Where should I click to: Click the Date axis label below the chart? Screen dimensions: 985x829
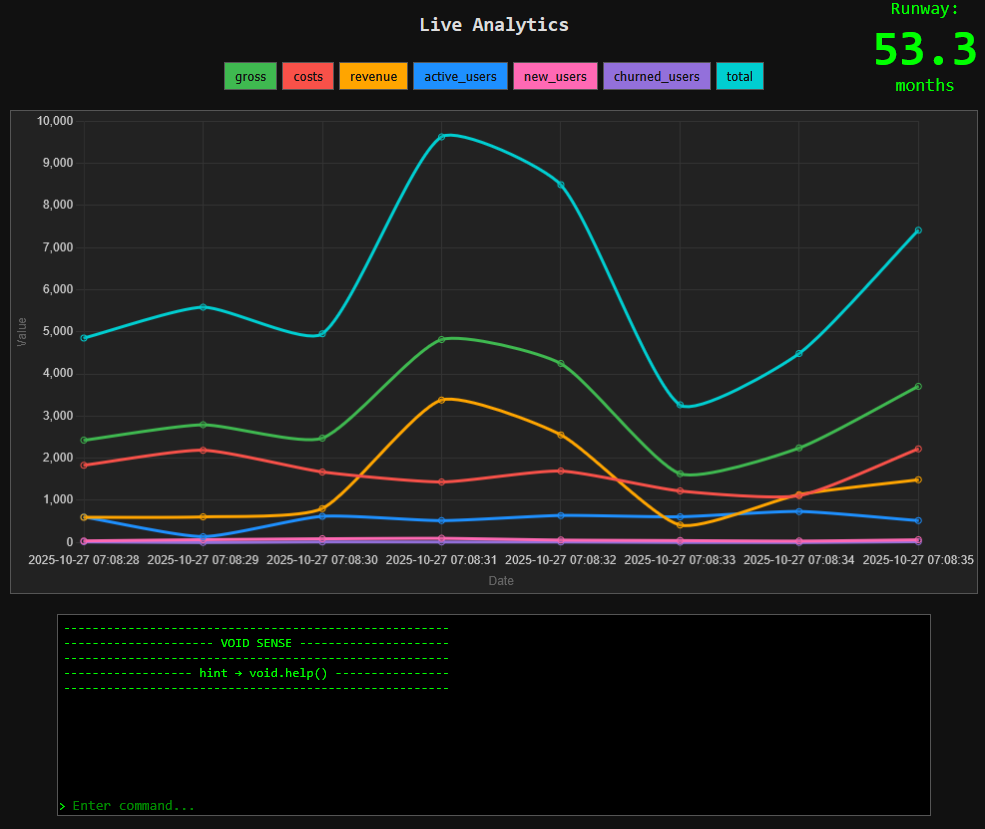tap(501, 580)
